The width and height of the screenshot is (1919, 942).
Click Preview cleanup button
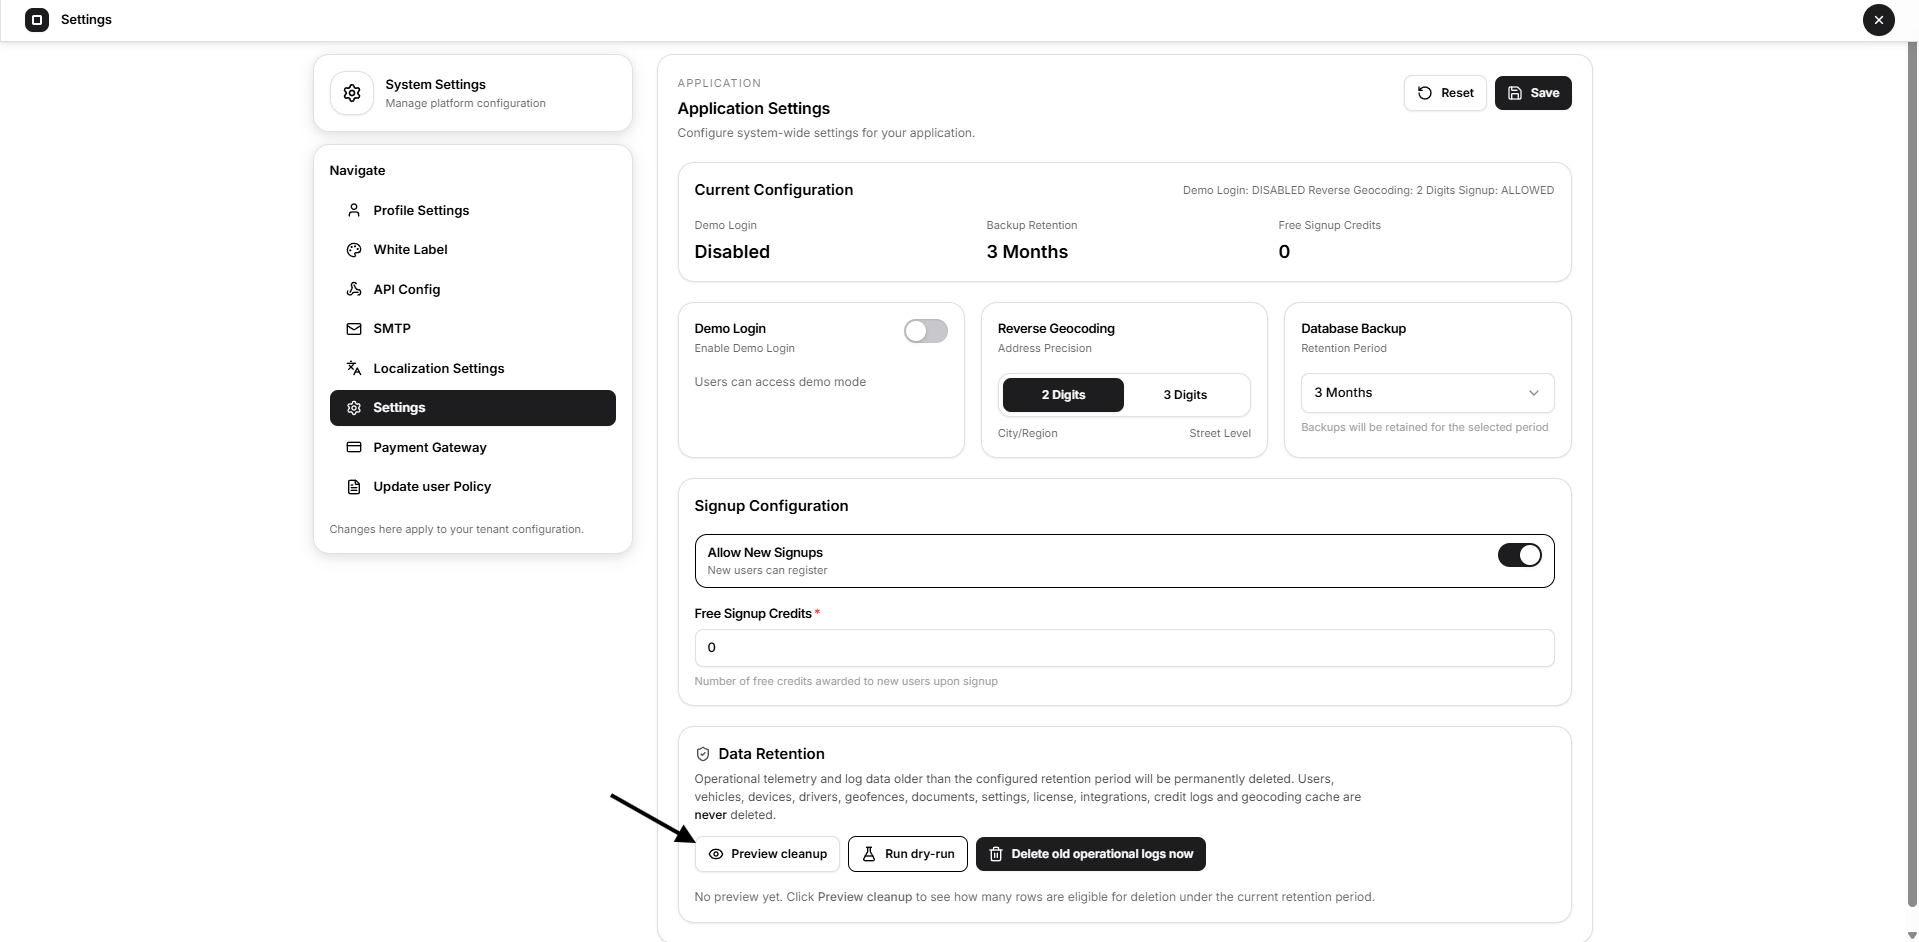[x=767, y=854]
